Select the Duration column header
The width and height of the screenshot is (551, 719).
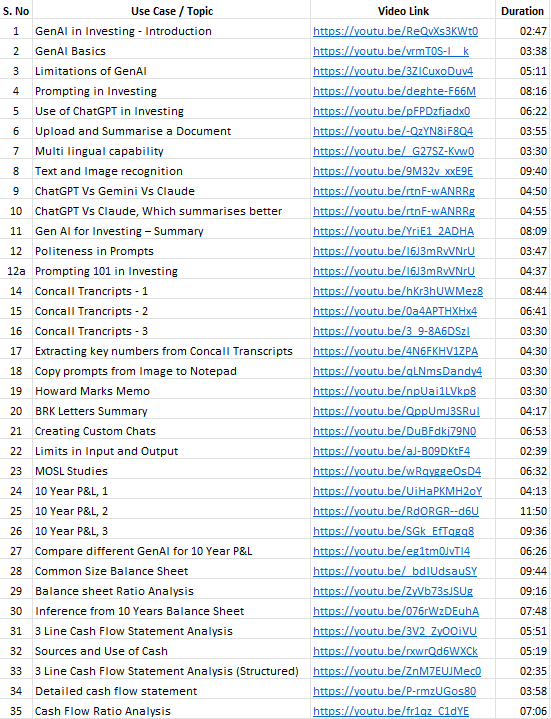click(523, 11)
